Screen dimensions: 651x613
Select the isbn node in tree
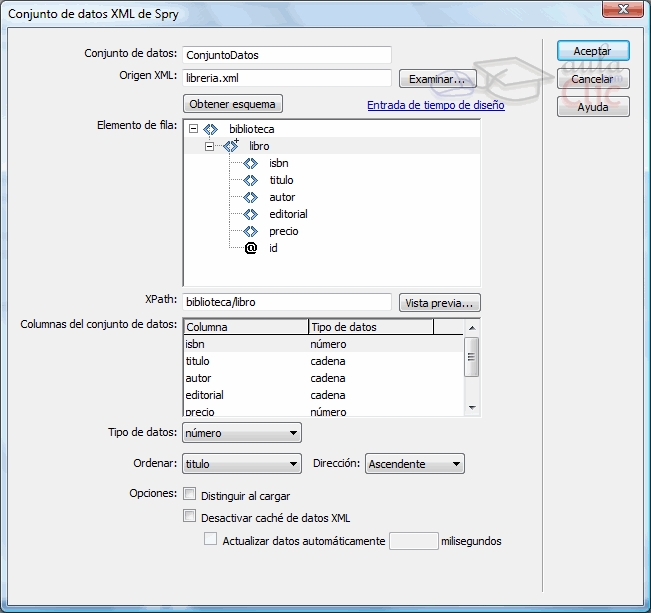(x=279, y=163)
